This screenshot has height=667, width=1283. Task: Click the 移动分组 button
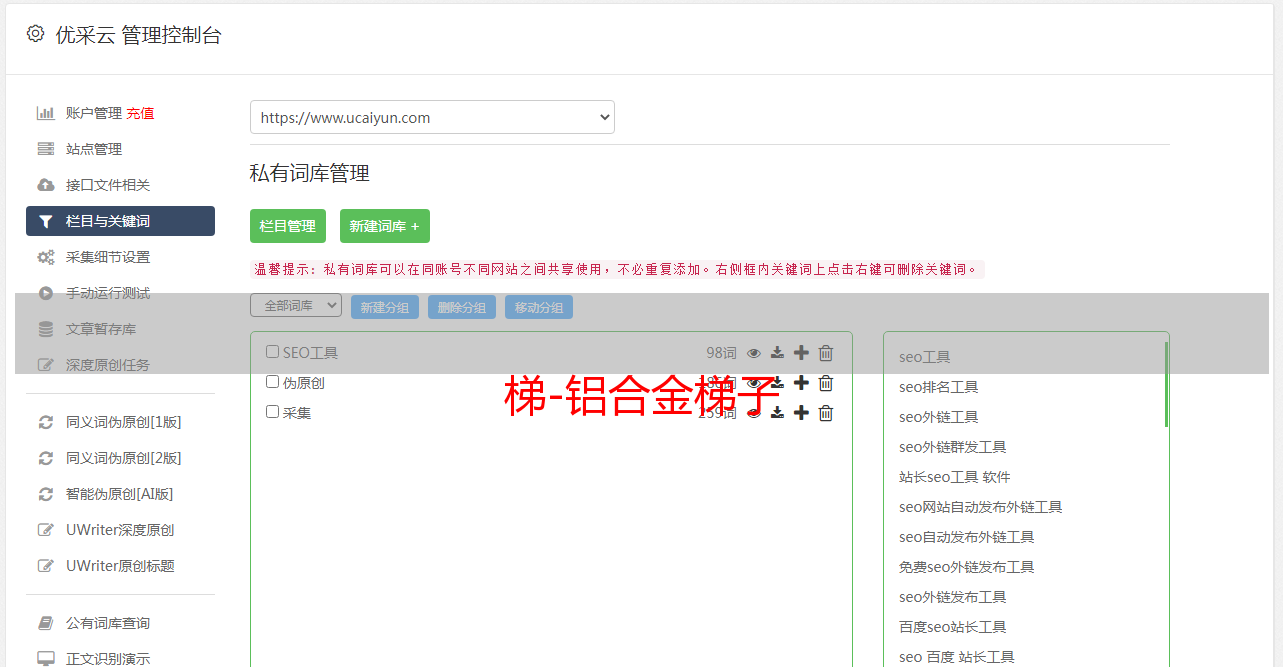point(539,307)
